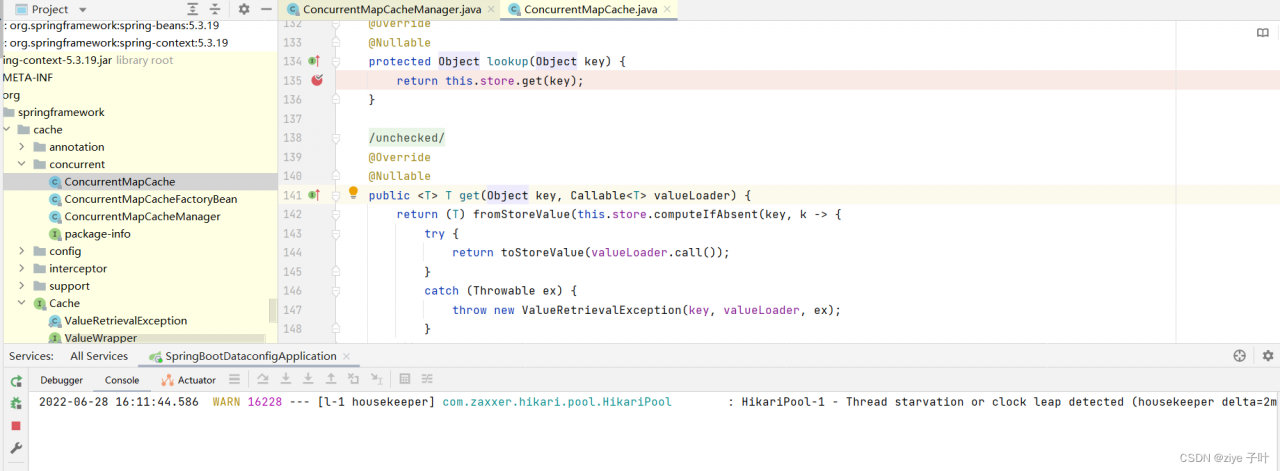The height and width of the screenshot is (471, 1280).
Task: Expand the config folder
Action: coord(22,251)
